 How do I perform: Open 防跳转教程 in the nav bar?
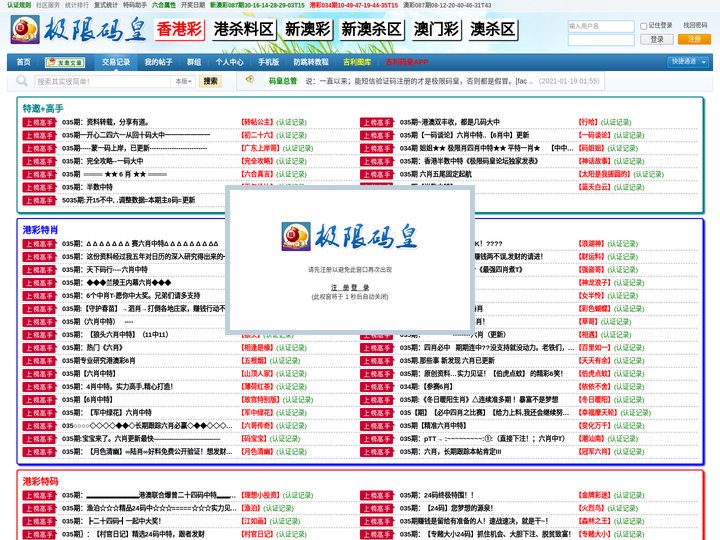311,62
